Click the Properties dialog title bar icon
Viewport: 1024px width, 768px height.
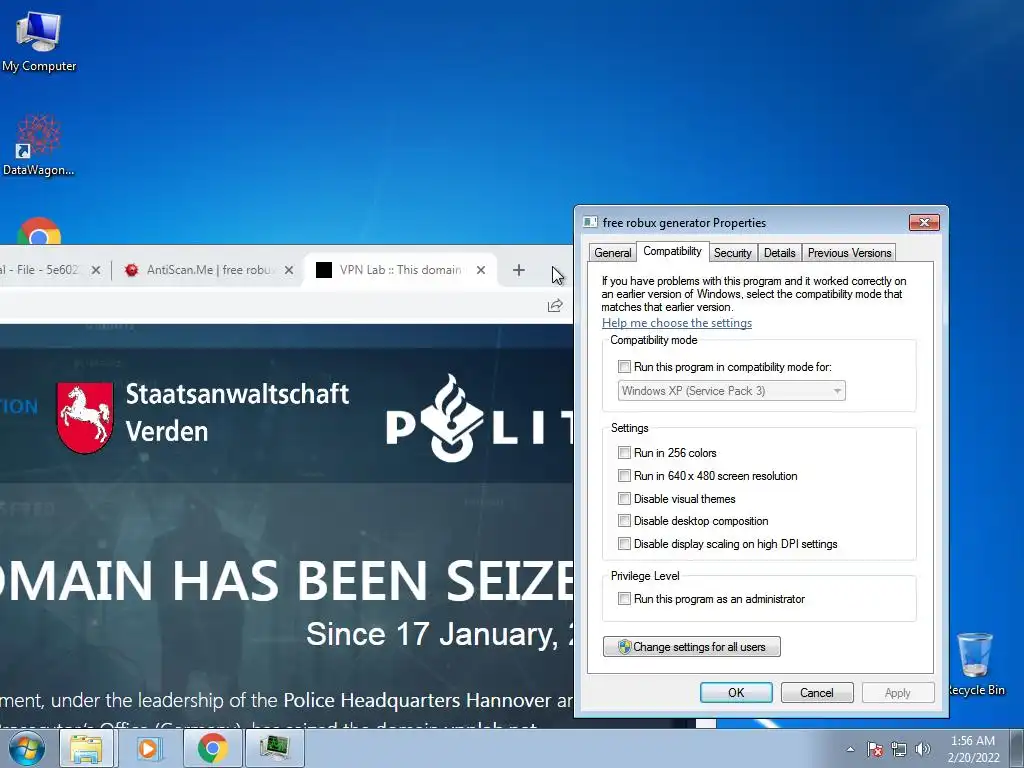(x=590, y=222)
